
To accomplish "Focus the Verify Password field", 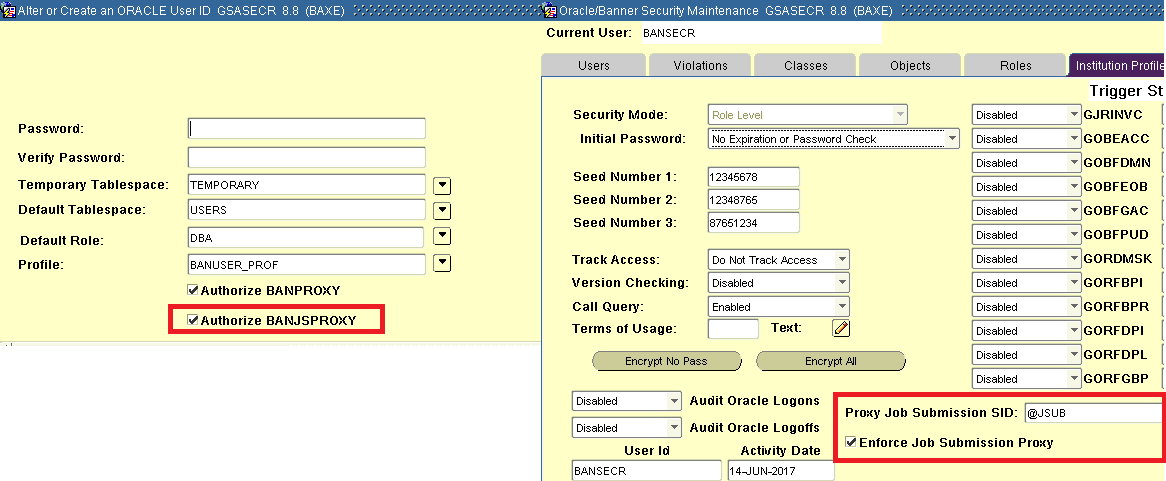I will coord(306,158).
